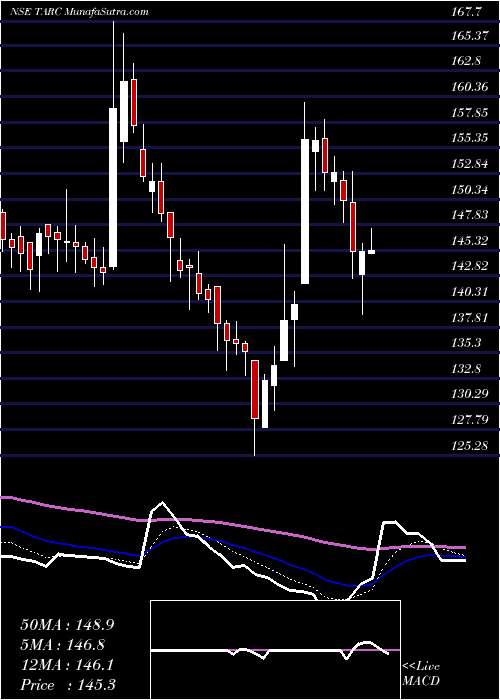Viewport: 500px width, 700px height.
Task: Click the 130.29 price axis label
Action: (469, 395)
